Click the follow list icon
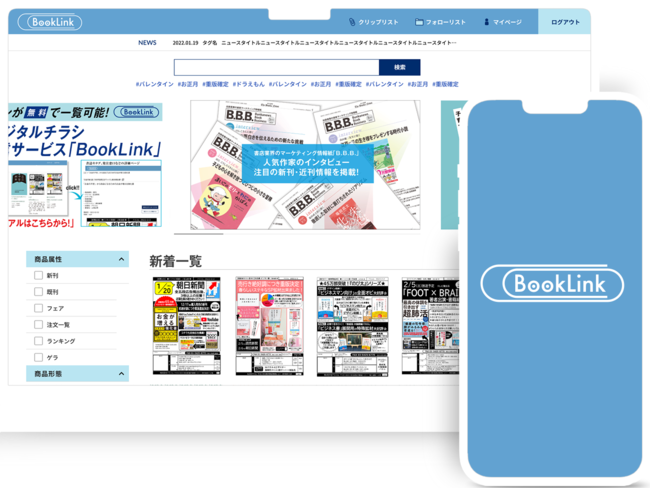The height and width of the screenshot is (489, 650). click(420, 22)
